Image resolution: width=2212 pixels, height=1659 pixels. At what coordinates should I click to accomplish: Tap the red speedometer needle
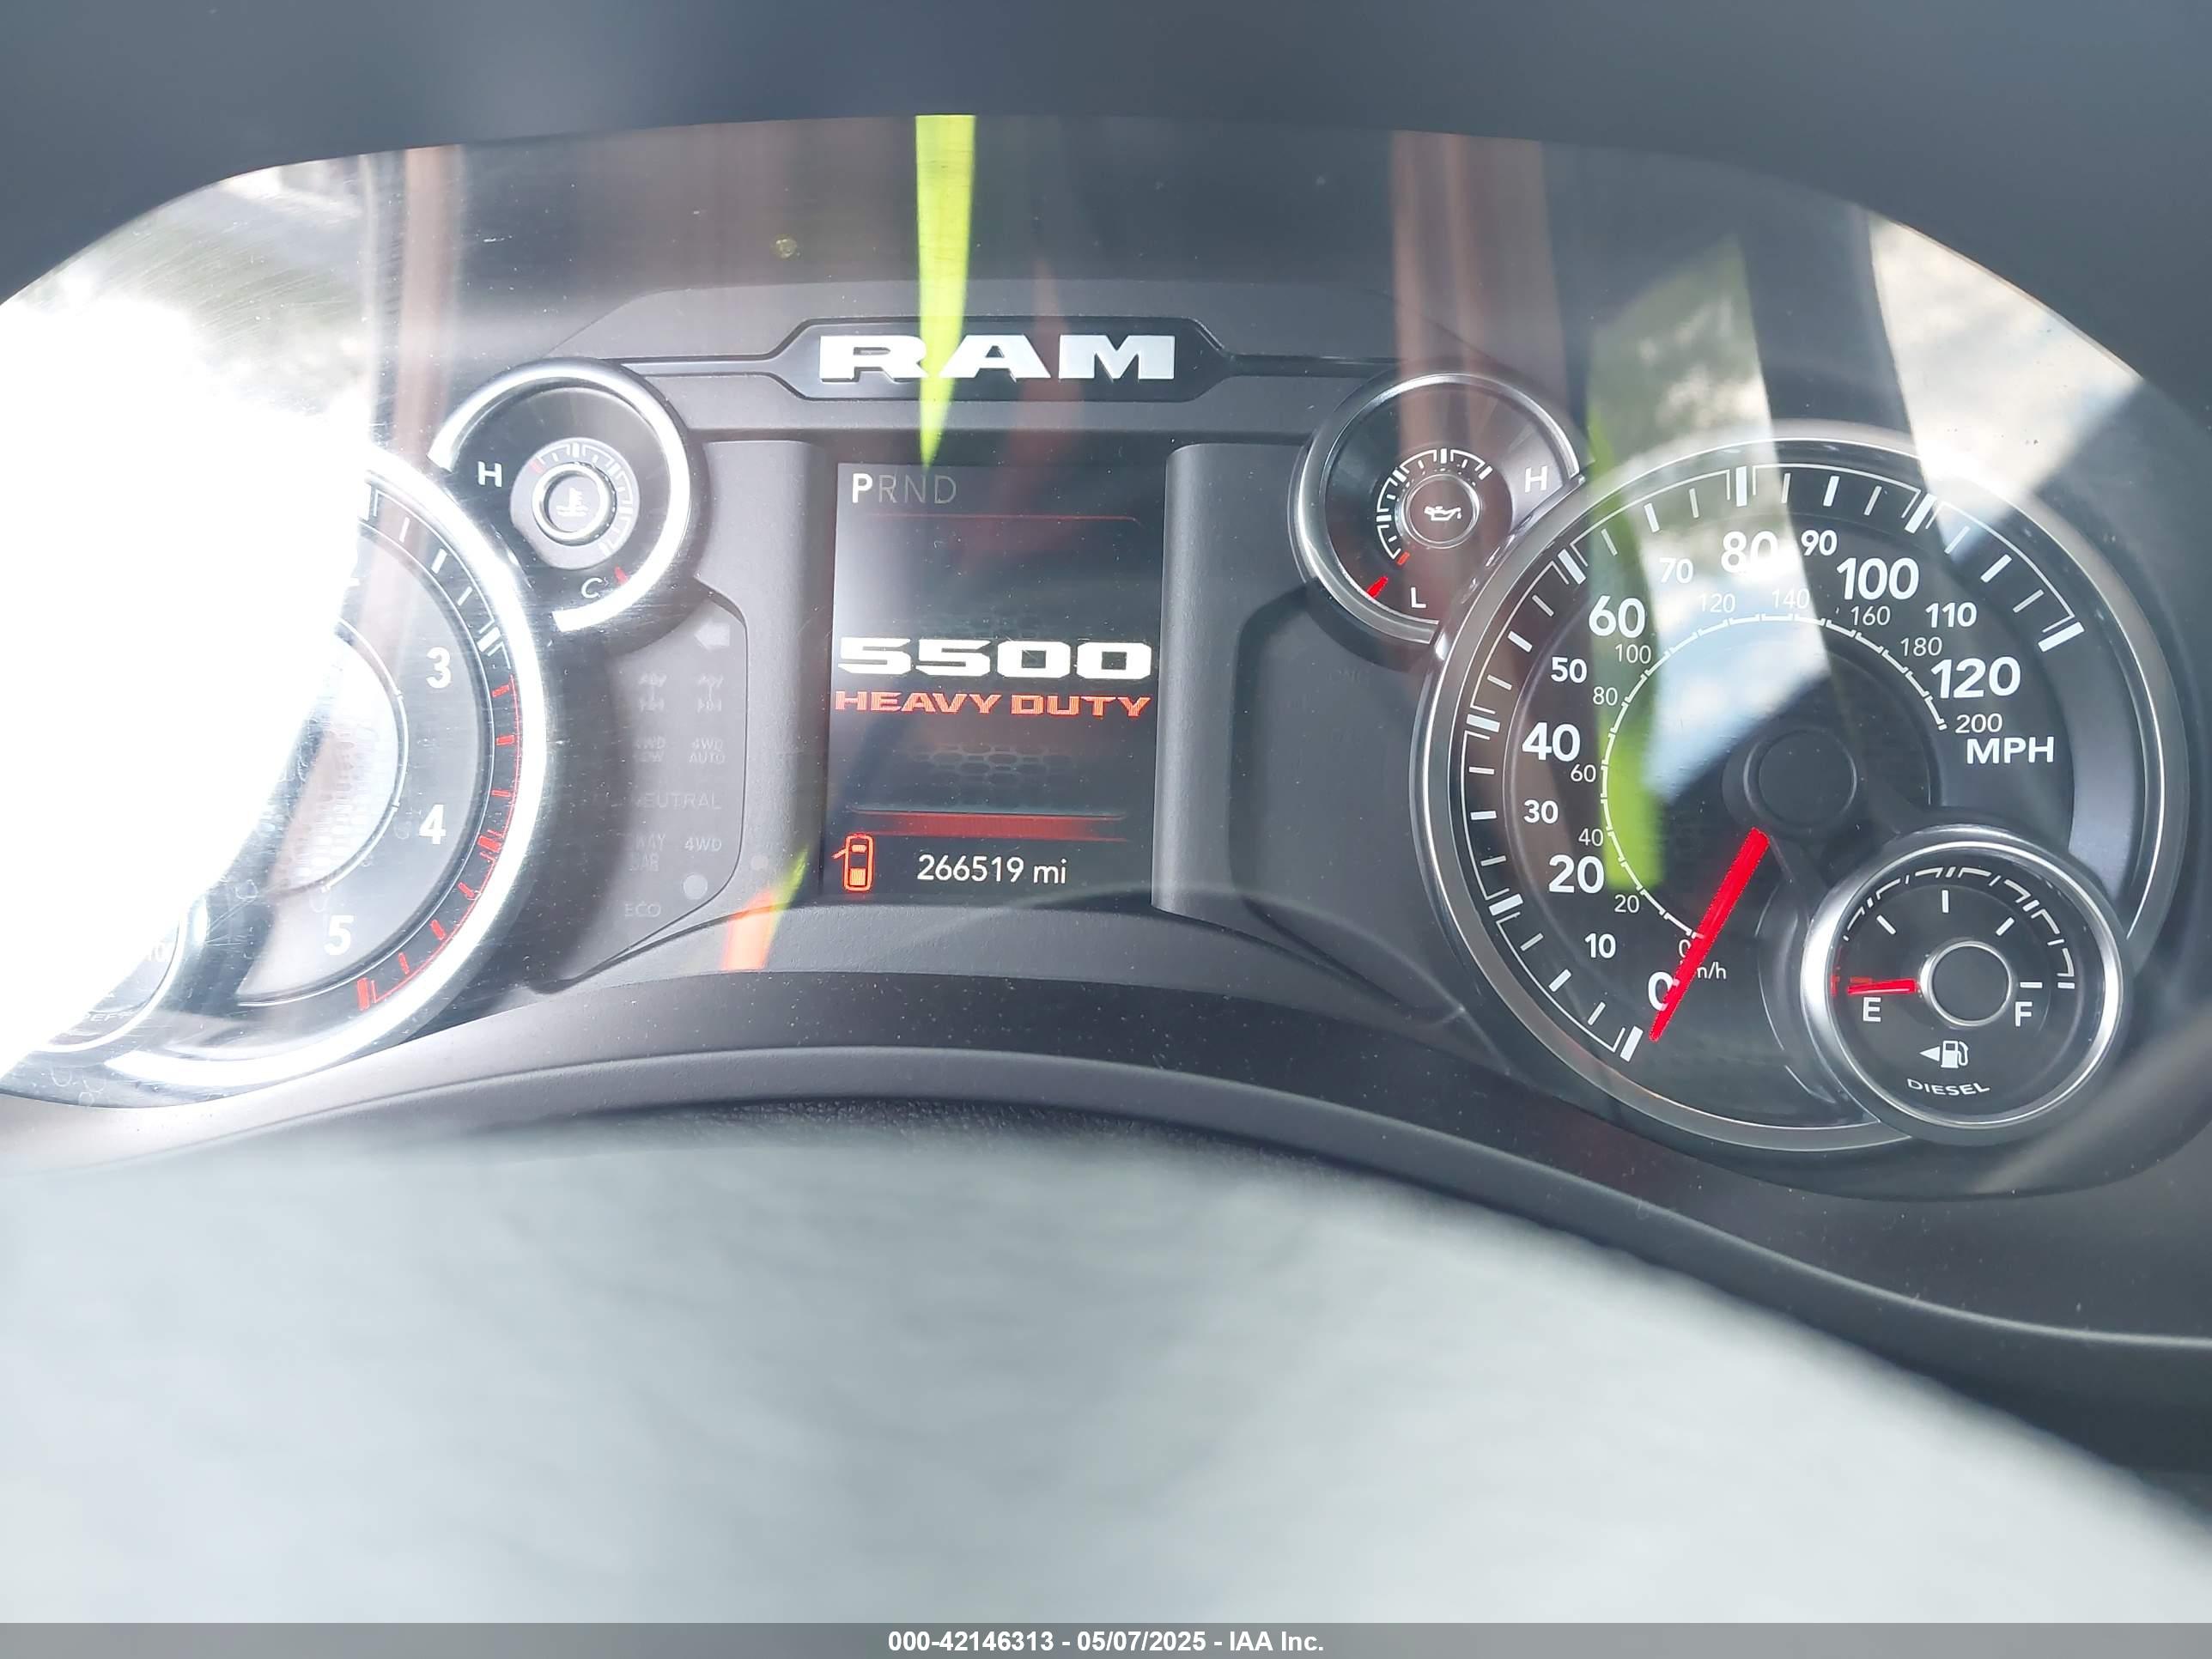1708,934
